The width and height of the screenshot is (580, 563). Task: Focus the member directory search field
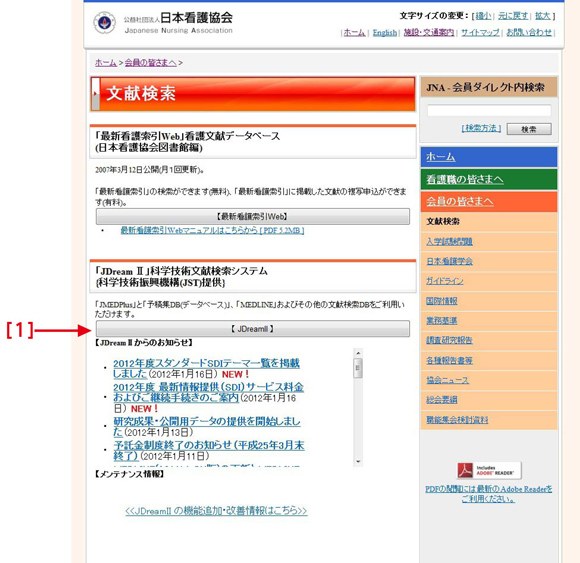[489, 111]
